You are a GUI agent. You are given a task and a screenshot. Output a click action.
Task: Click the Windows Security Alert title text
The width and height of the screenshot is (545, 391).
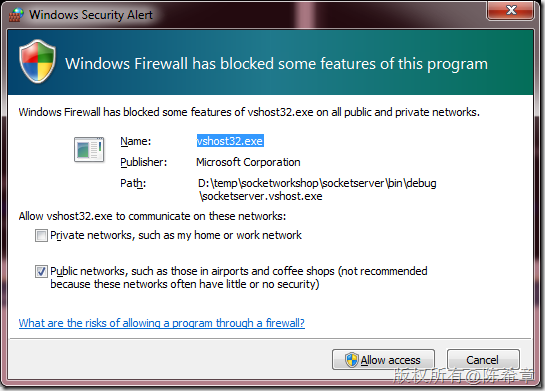[x=91, y=15]
